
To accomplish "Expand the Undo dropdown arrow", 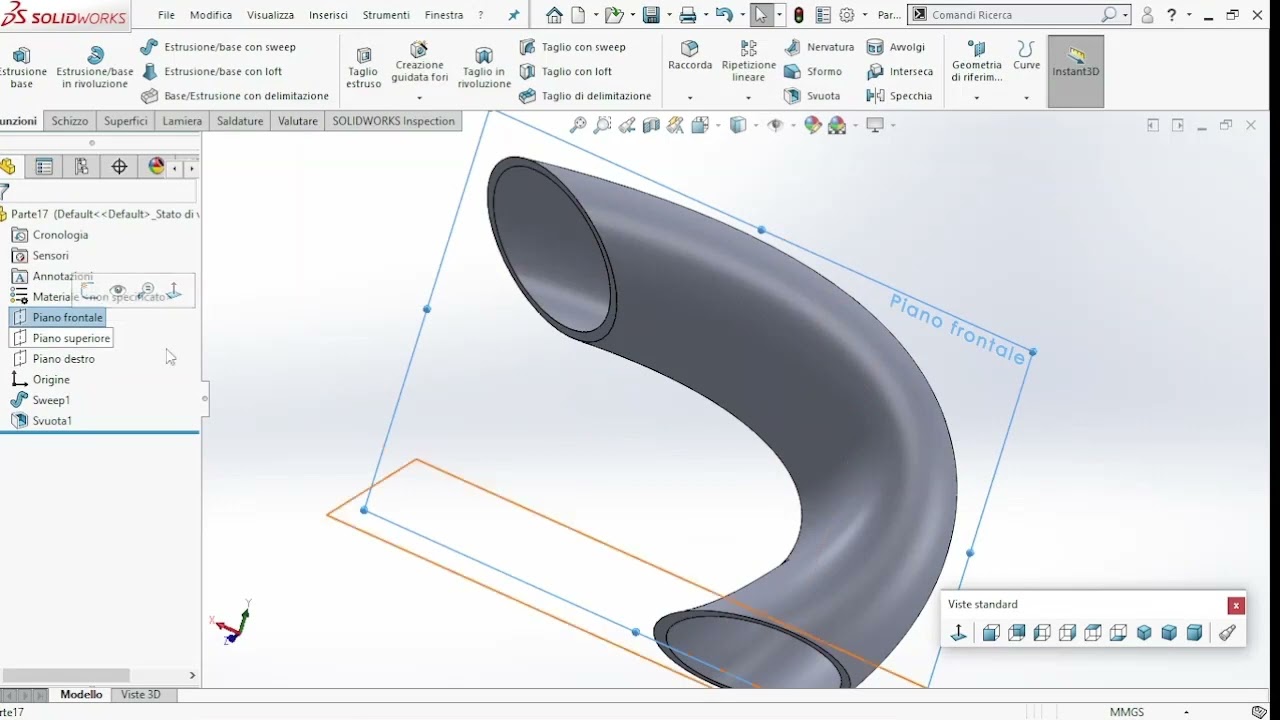I will pyautogui.click(x=742, y=15).
